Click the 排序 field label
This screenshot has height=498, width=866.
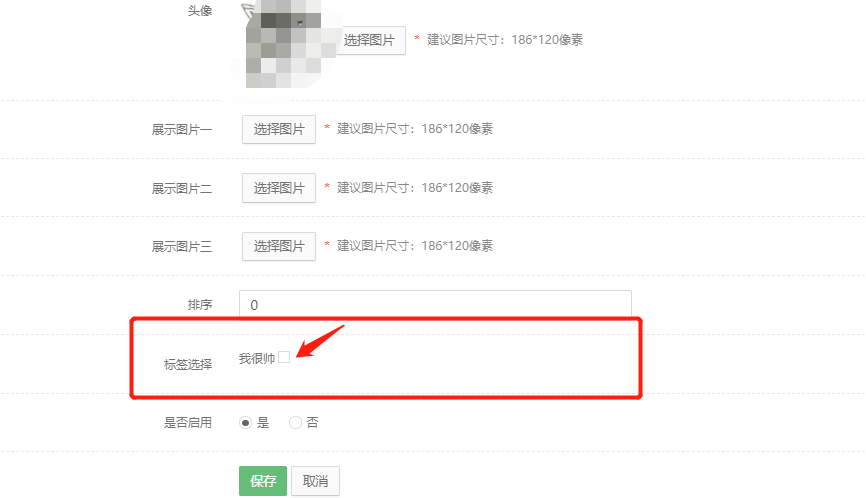pyautogui.click(x=200, y=305)
